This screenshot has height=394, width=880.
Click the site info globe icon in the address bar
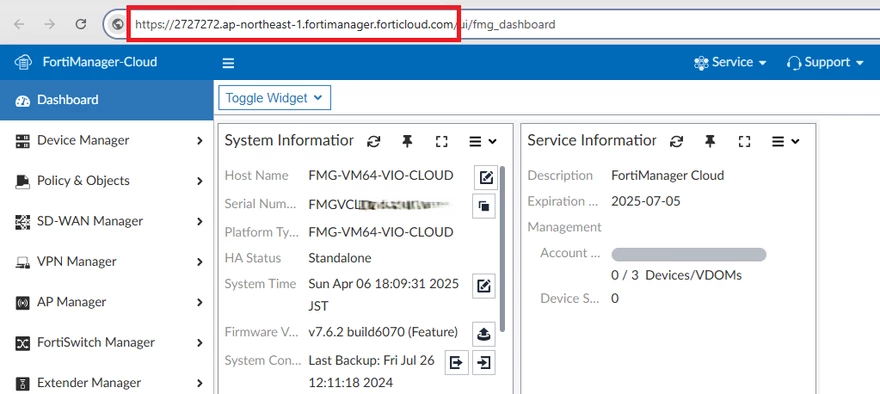[117, 24]
